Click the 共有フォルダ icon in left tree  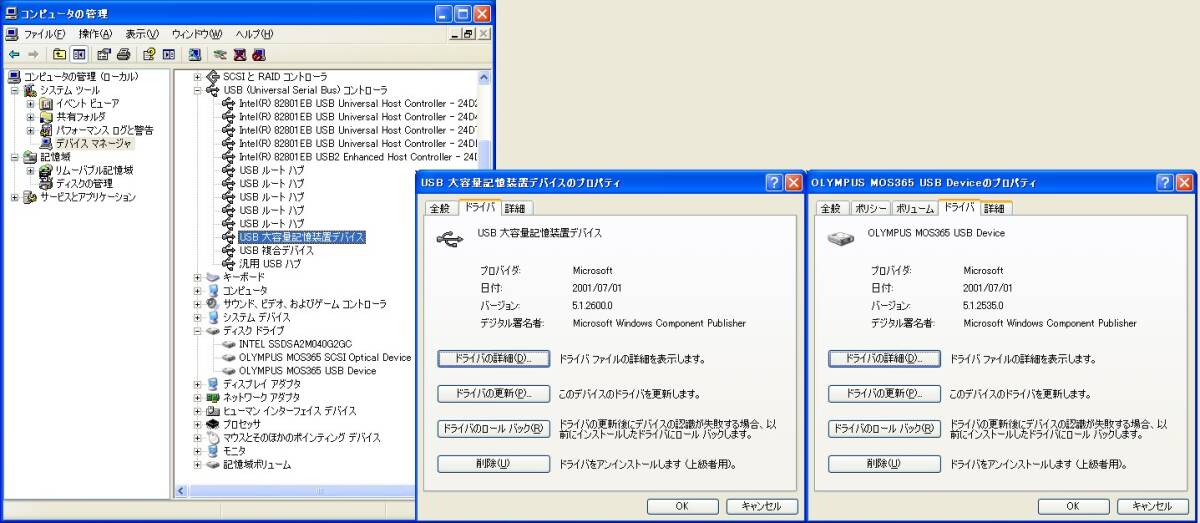click(x=46, y=116)
